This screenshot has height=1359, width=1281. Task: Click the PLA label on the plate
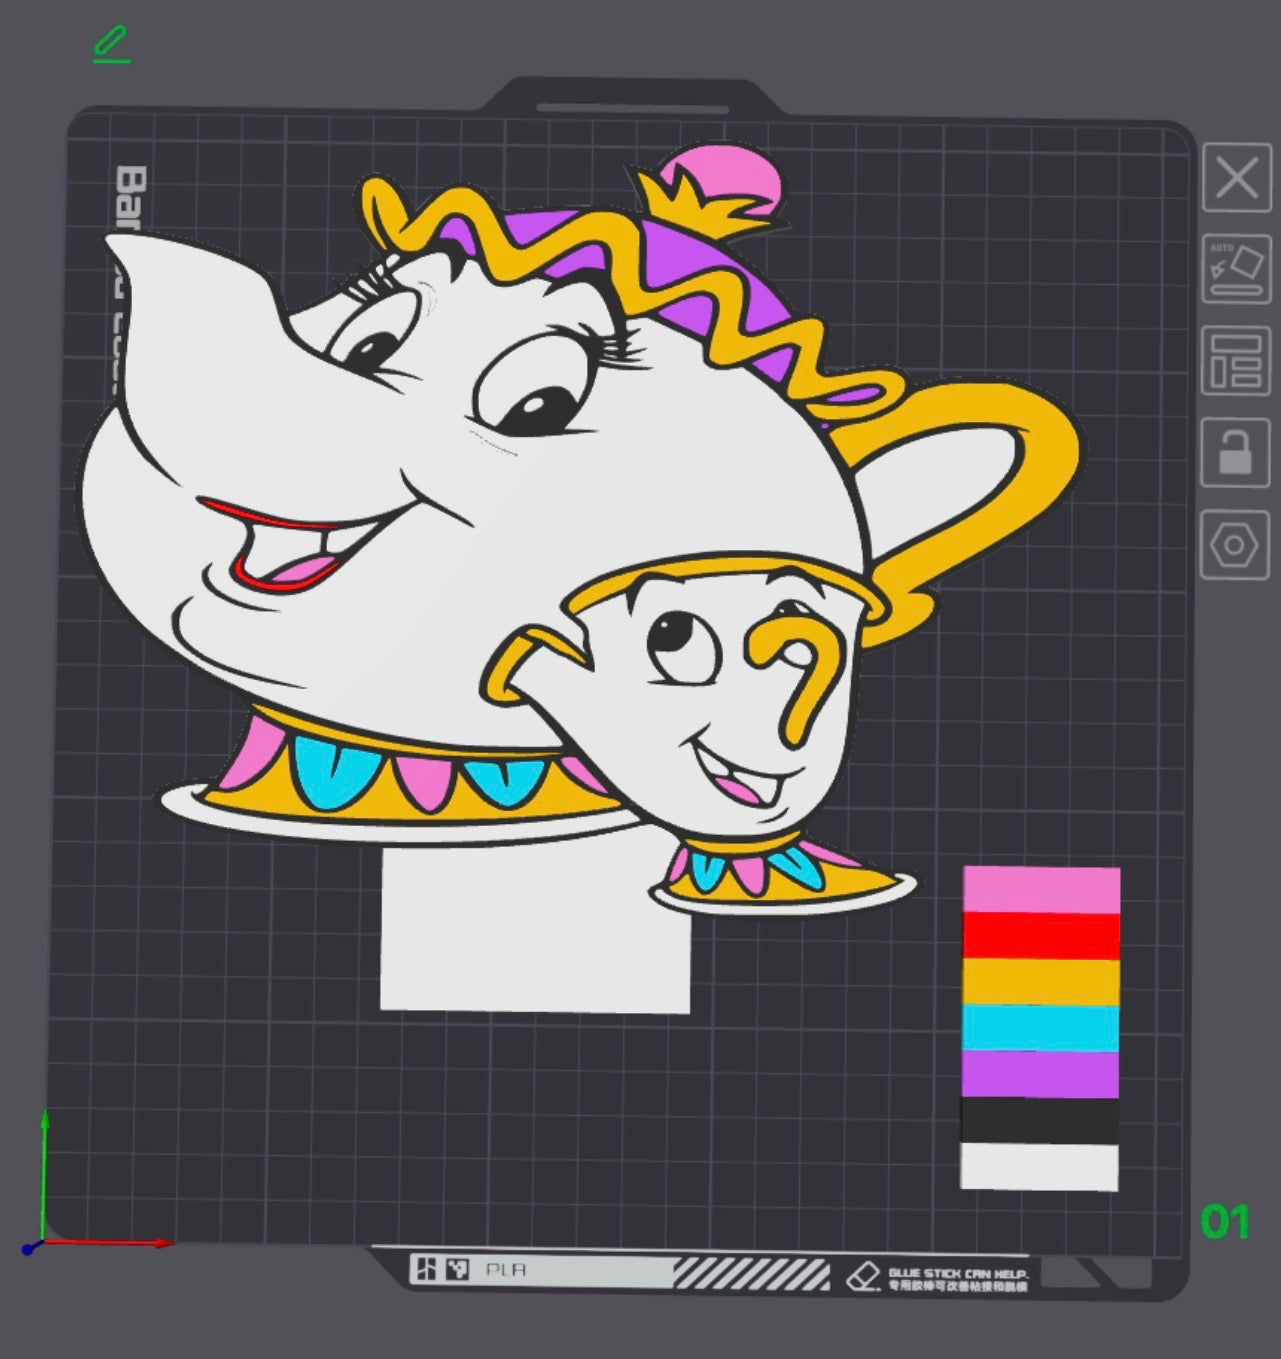point(505,1270)
